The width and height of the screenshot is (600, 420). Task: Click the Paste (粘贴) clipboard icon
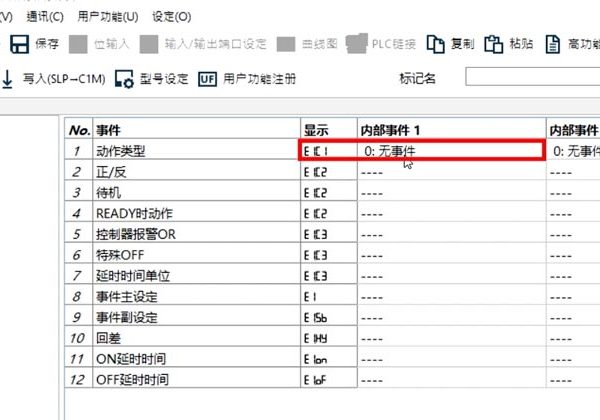(x=493, y=44)
